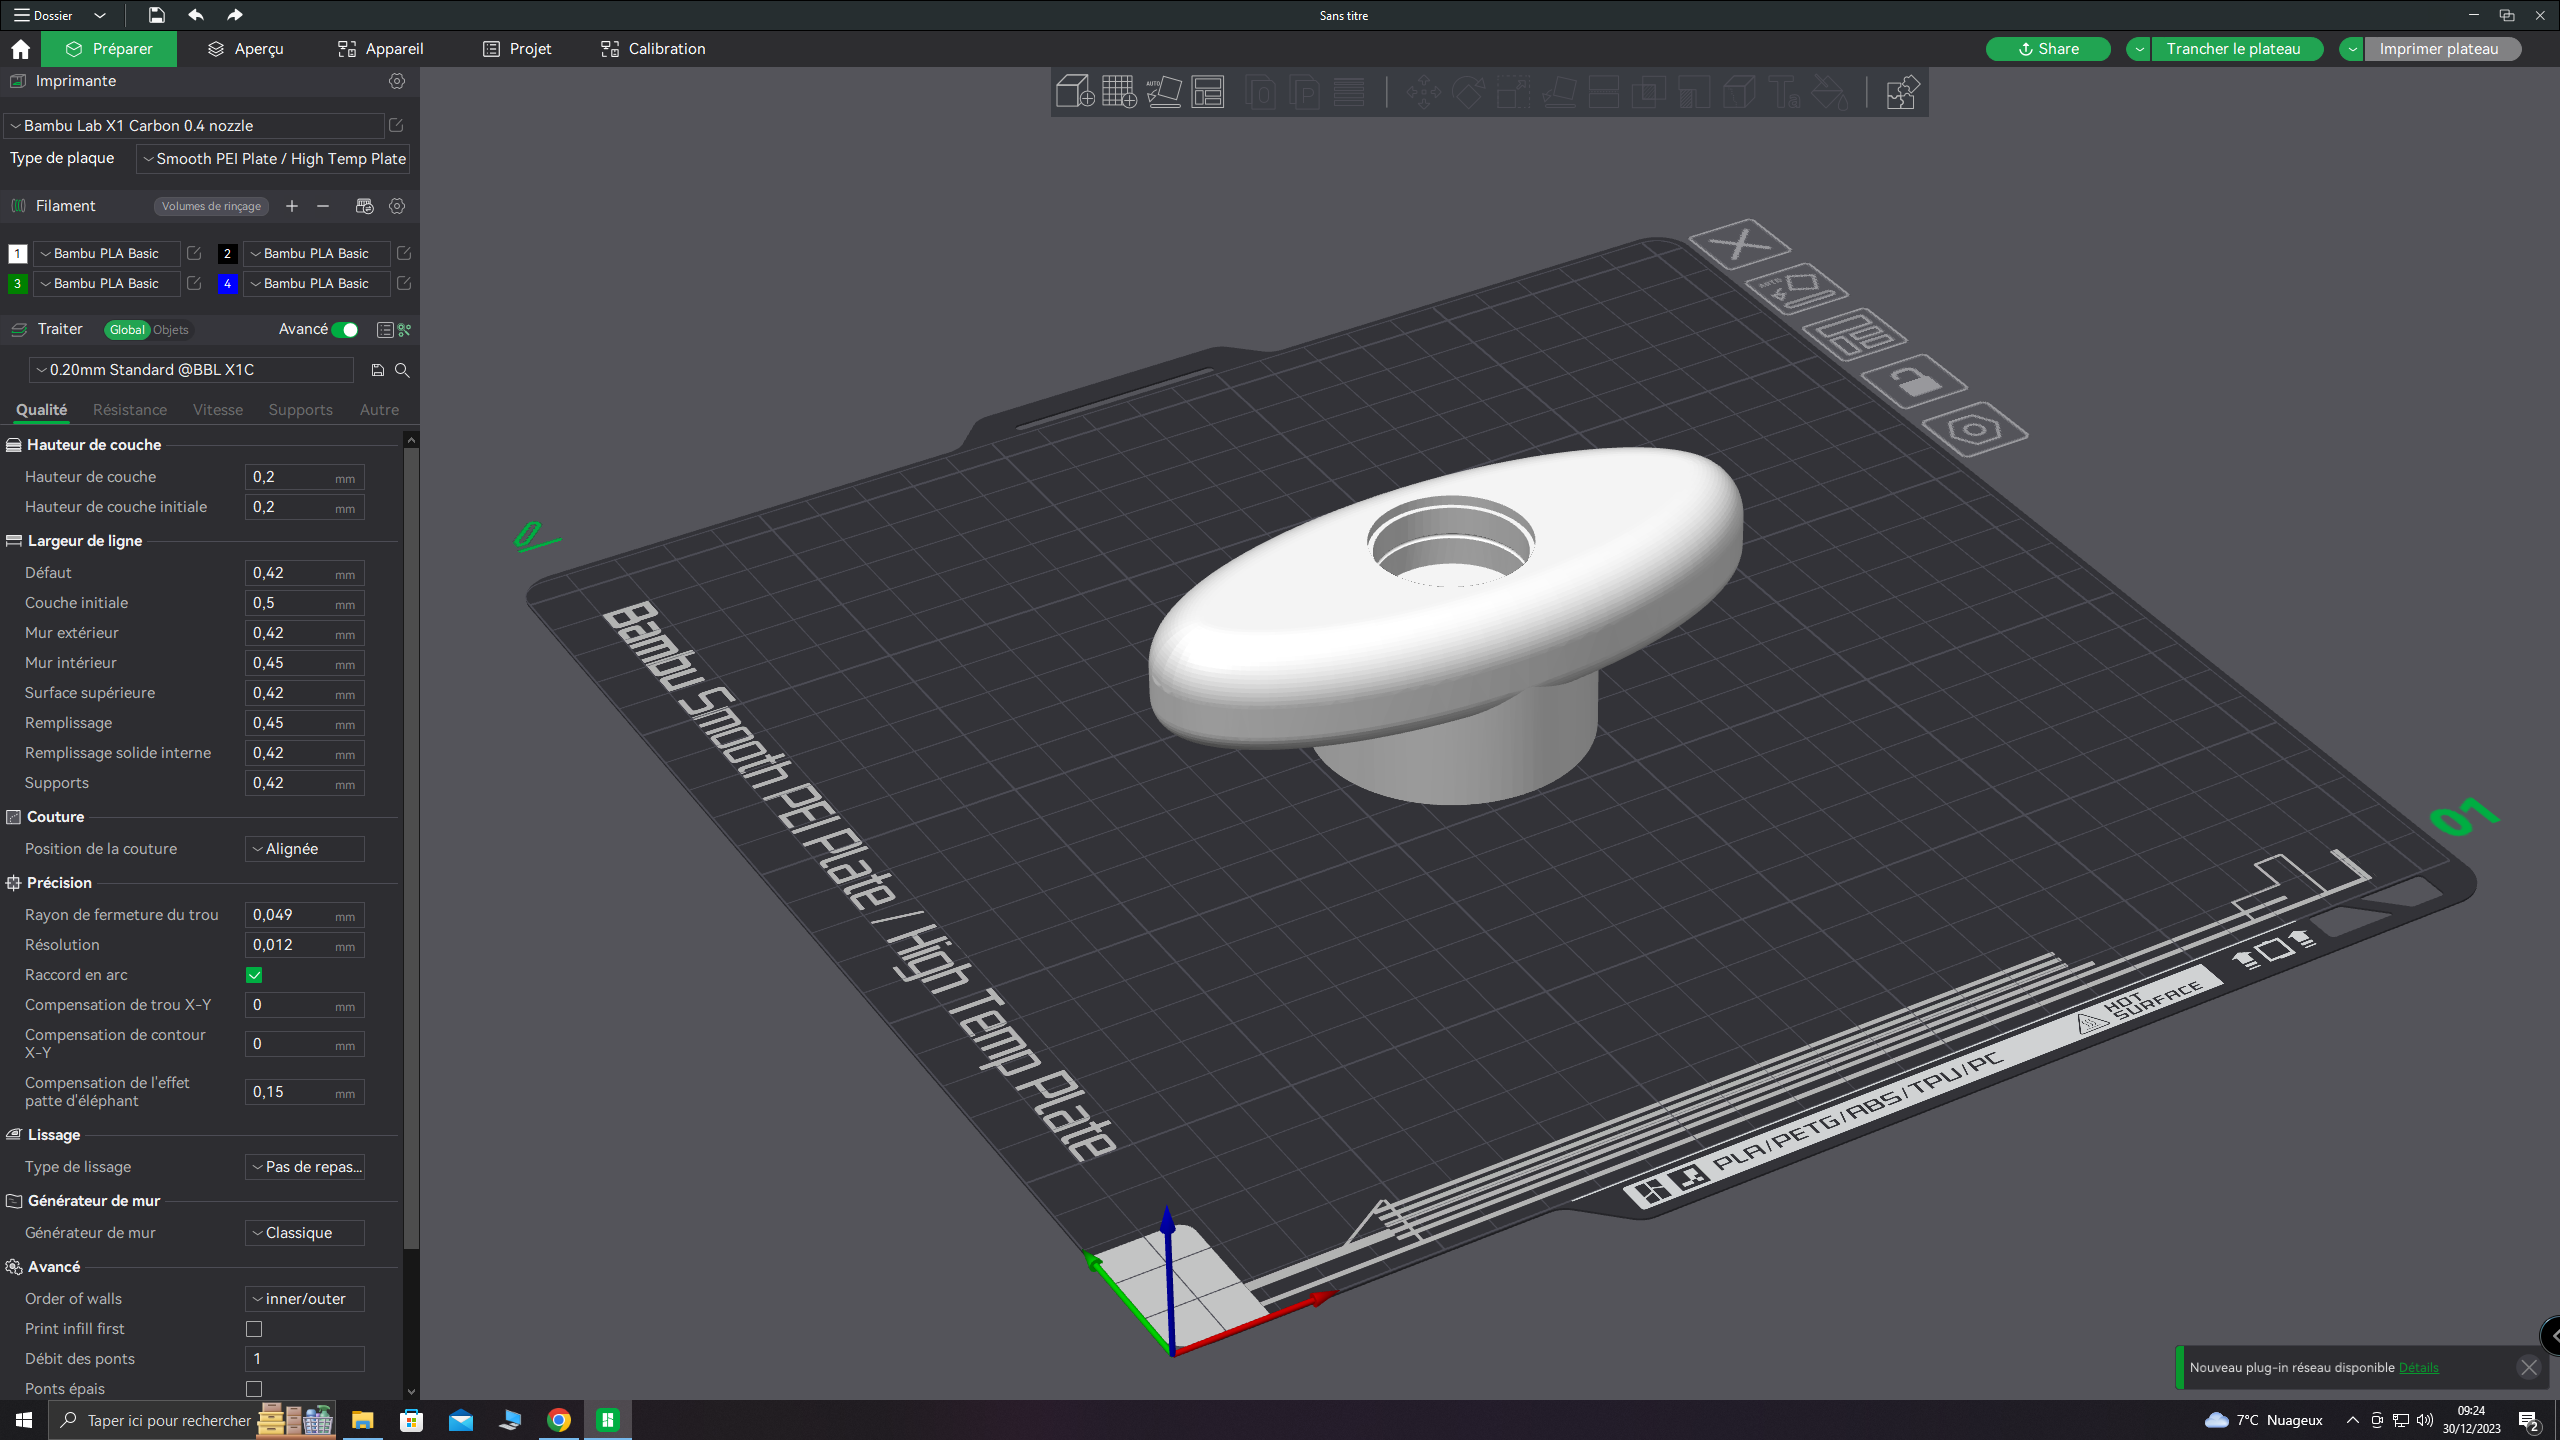Open printer settings gear icon

(x=397, y=81)
